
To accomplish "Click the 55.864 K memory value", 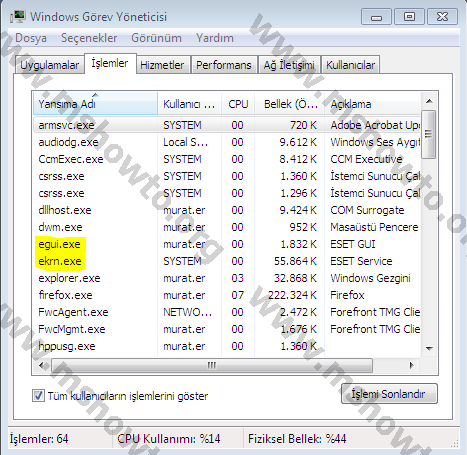I will (295, 261).
